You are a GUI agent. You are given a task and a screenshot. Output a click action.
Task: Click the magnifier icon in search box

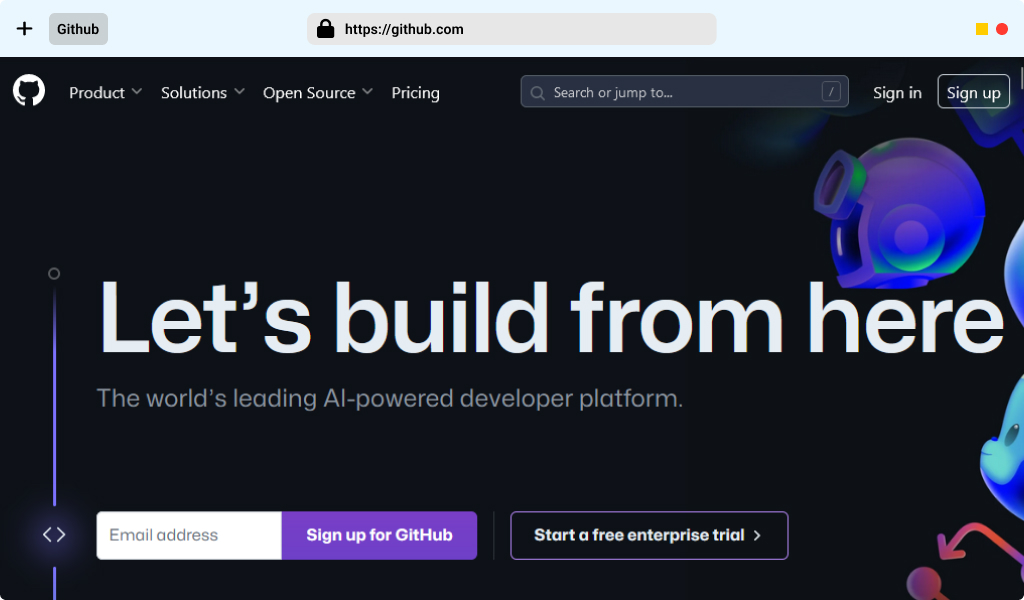point(537,93)
